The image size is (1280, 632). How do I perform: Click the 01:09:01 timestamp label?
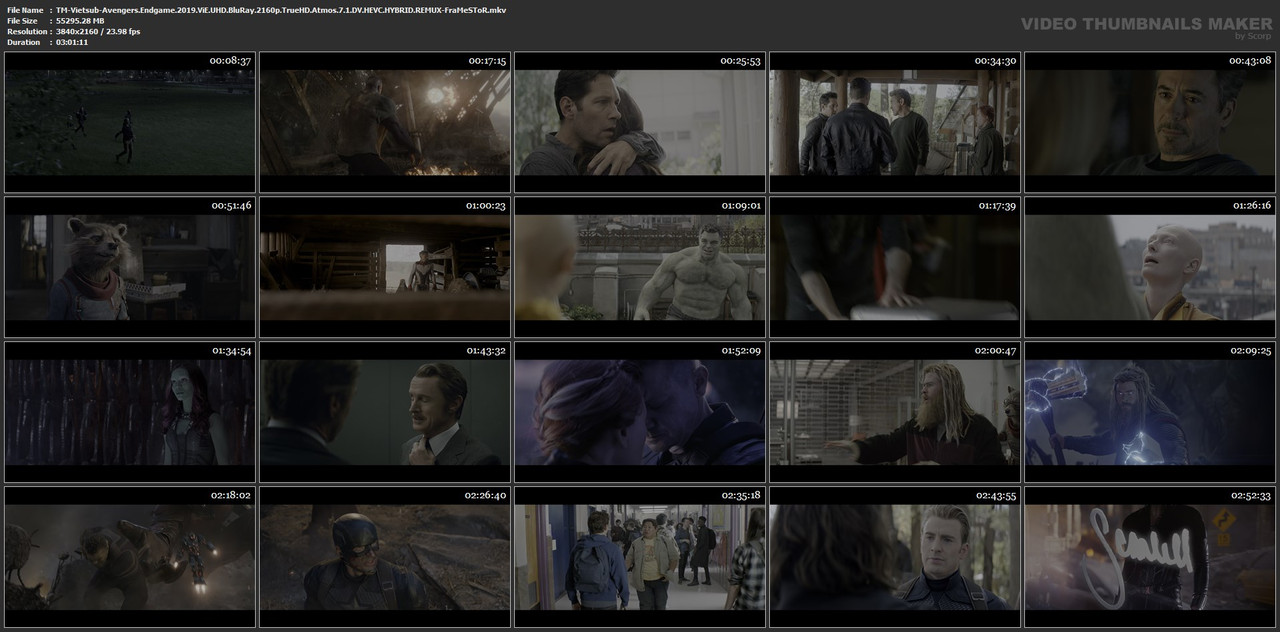point(741,205)
